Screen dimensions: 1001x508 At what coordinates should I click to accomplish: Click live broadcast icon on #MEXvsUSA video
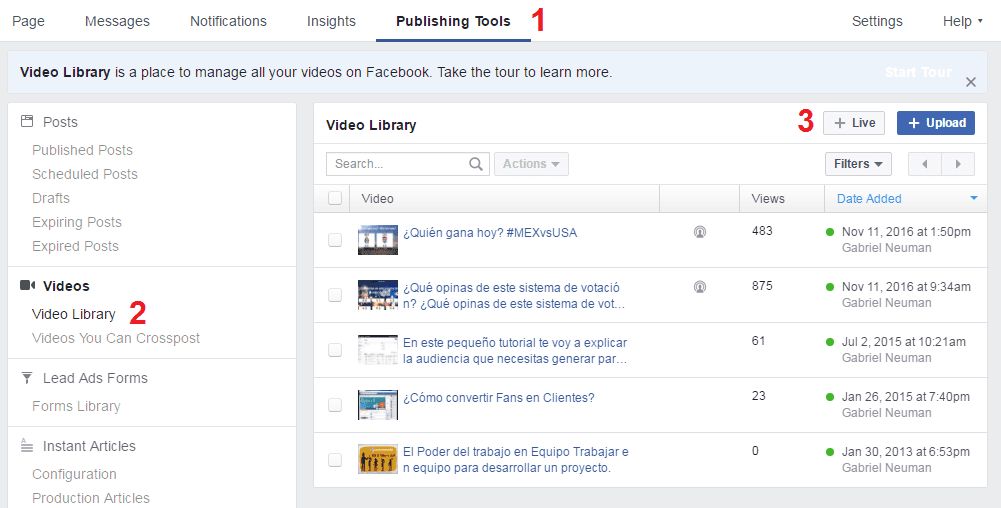pyautogui.click(x=700, y=232)
